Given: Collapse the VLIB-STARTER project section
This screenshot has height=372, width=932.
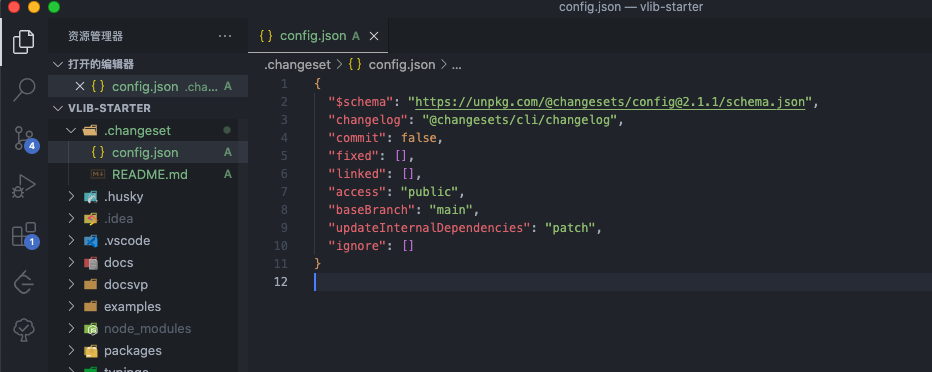Looking at the screenshot, I should click(x=58, y=108).
